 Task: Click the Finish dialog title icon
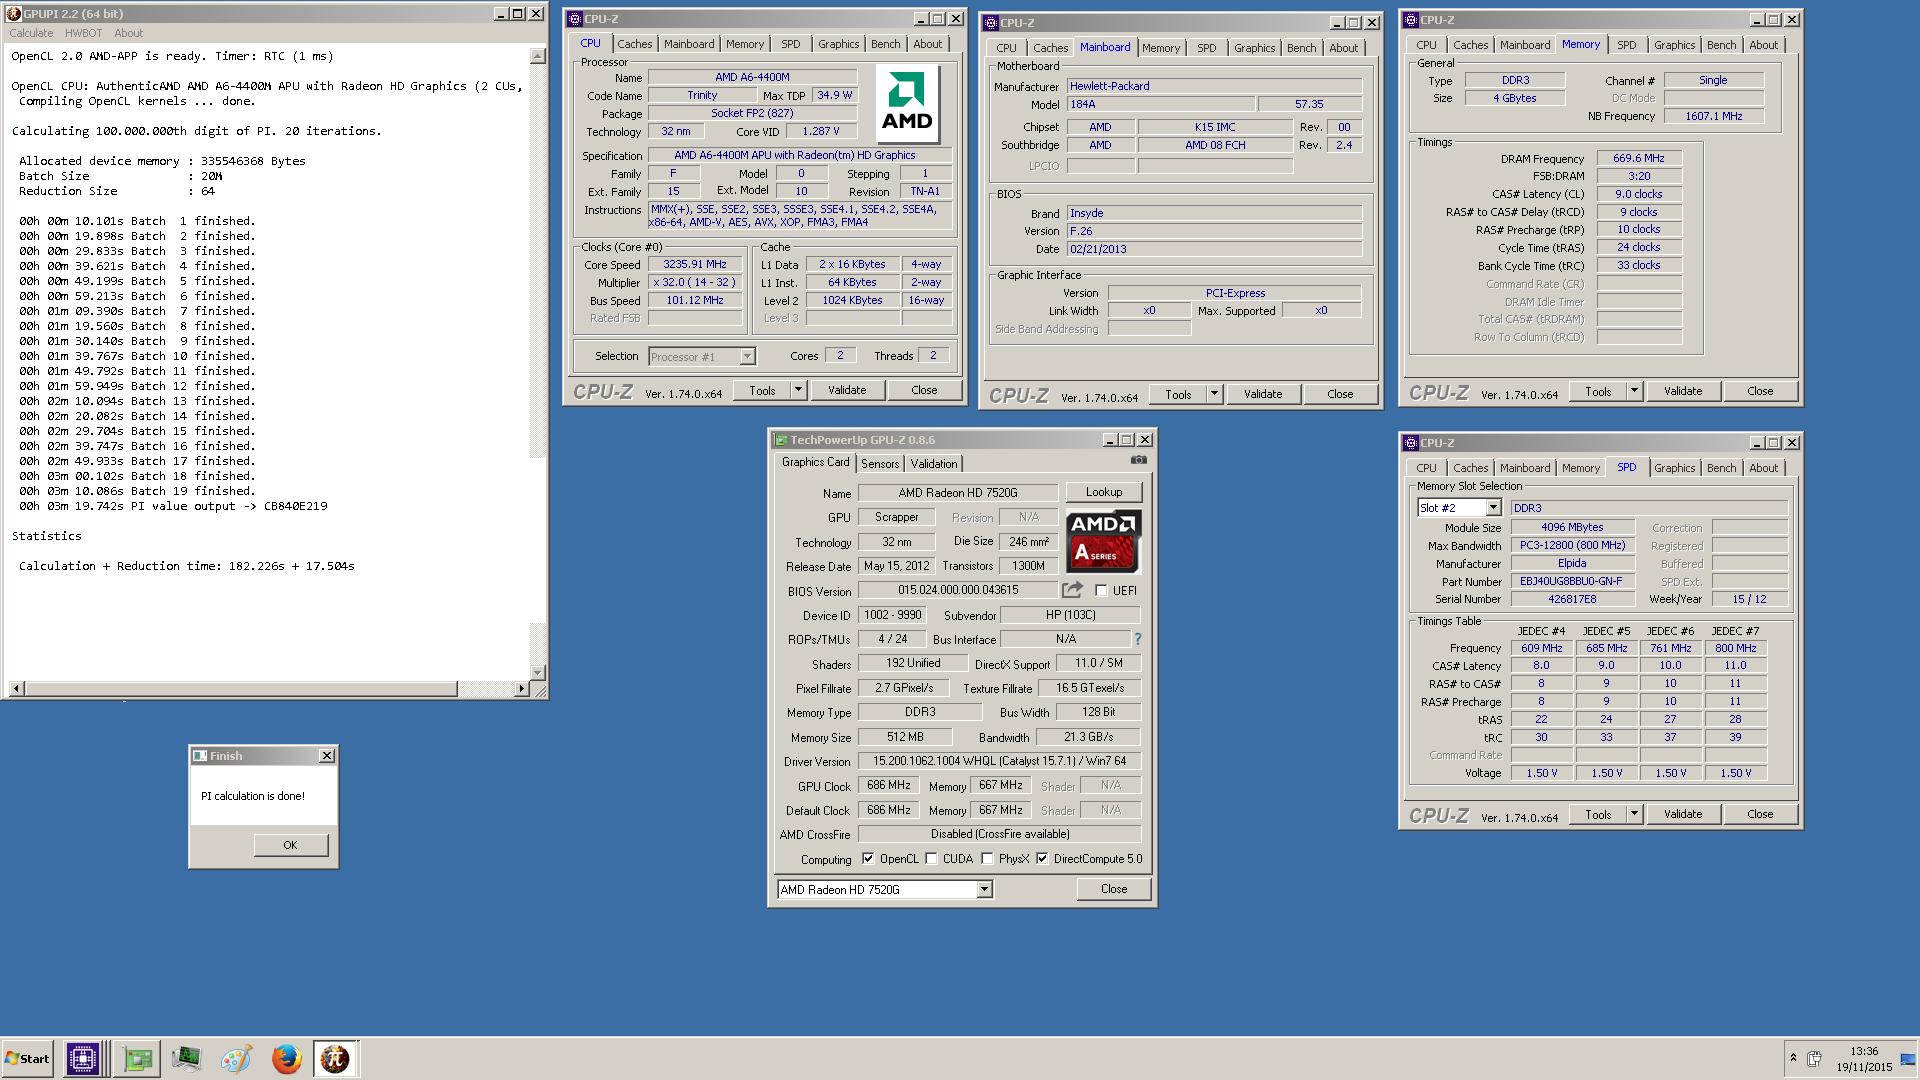click(x=199, y=756)
